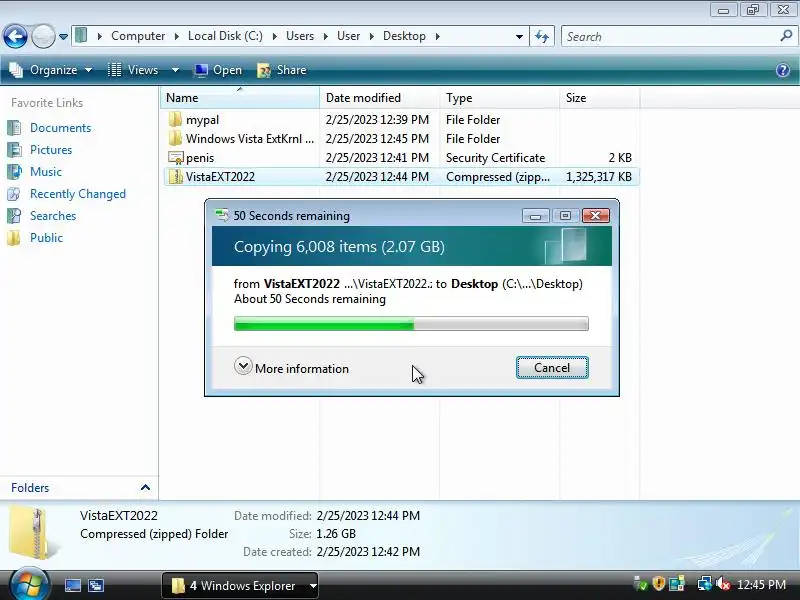Viewport: 800px width, 600px height.
Task: Click the Back navigation arrow
Action: pos(15,36)
